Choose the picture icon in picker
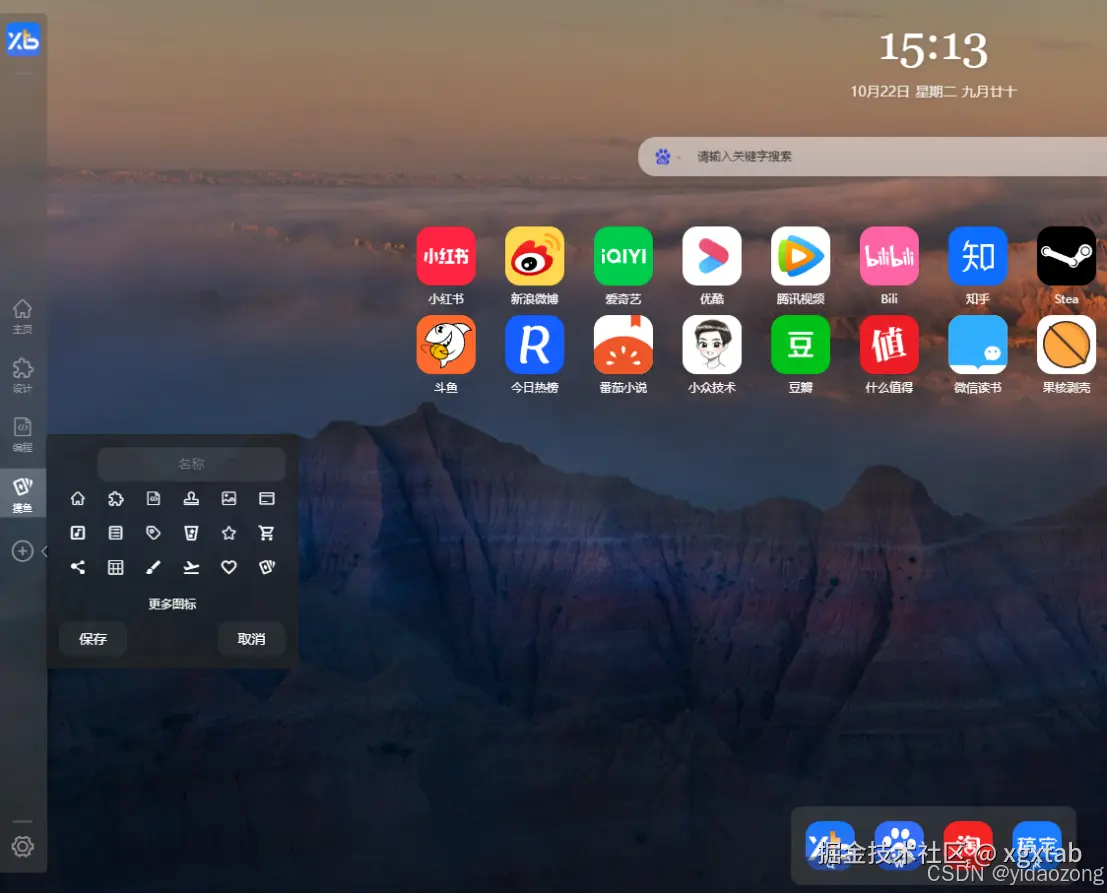This screenshot has height=894, width=1108. [x=229, y=499]
